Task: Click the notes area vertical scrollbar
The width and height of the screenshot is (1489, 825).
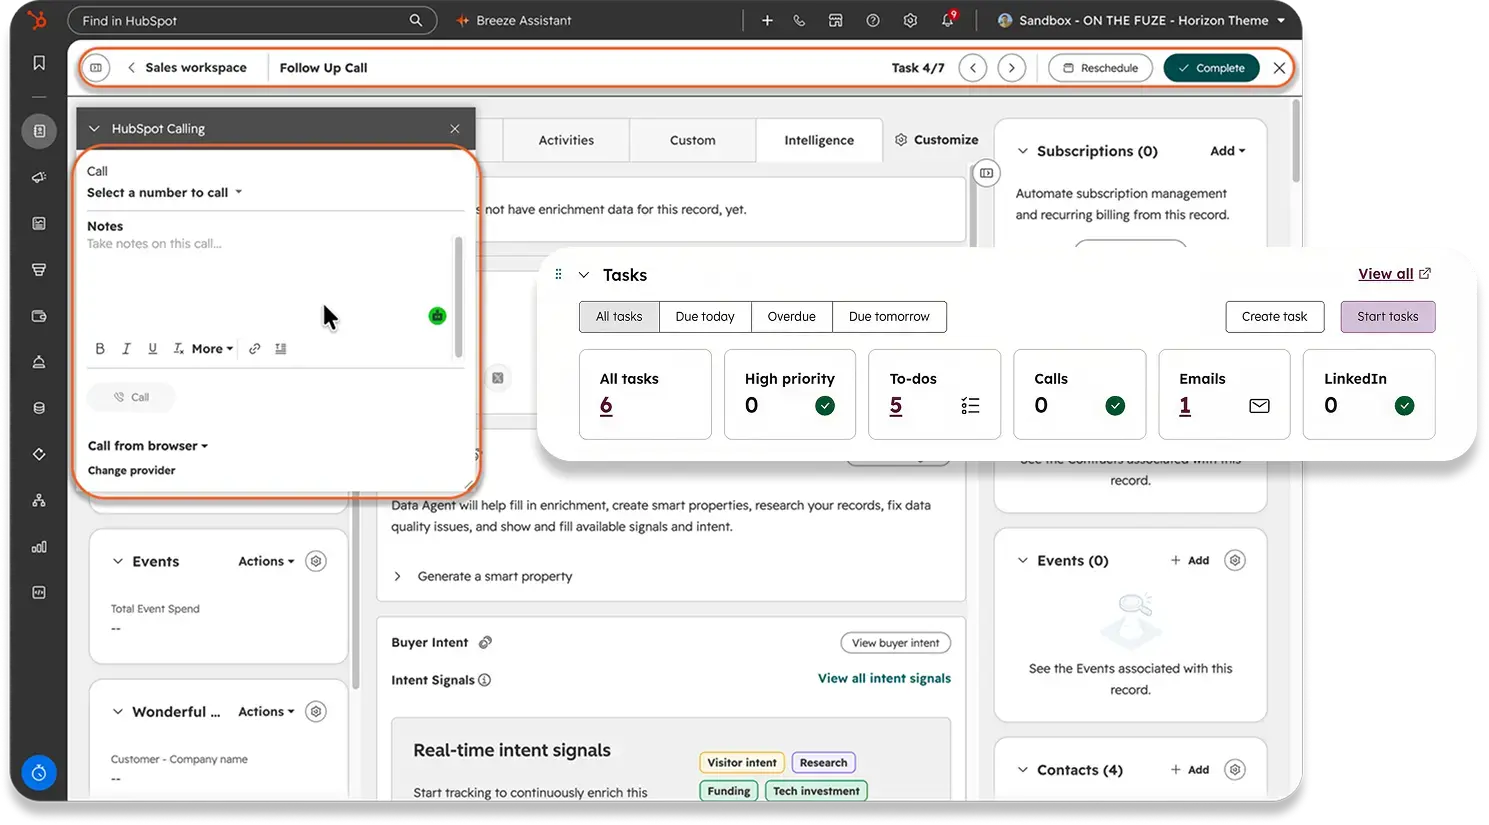Action: point(459,297)
